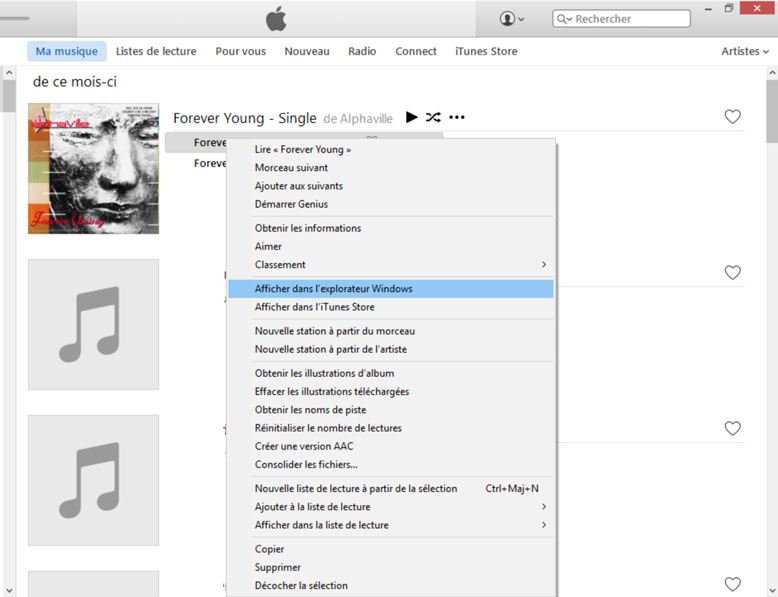Love the bottom album with heart icon
The width and height of the screenshot is (778, 597).
pyautogui.click(x=732, y=584)
